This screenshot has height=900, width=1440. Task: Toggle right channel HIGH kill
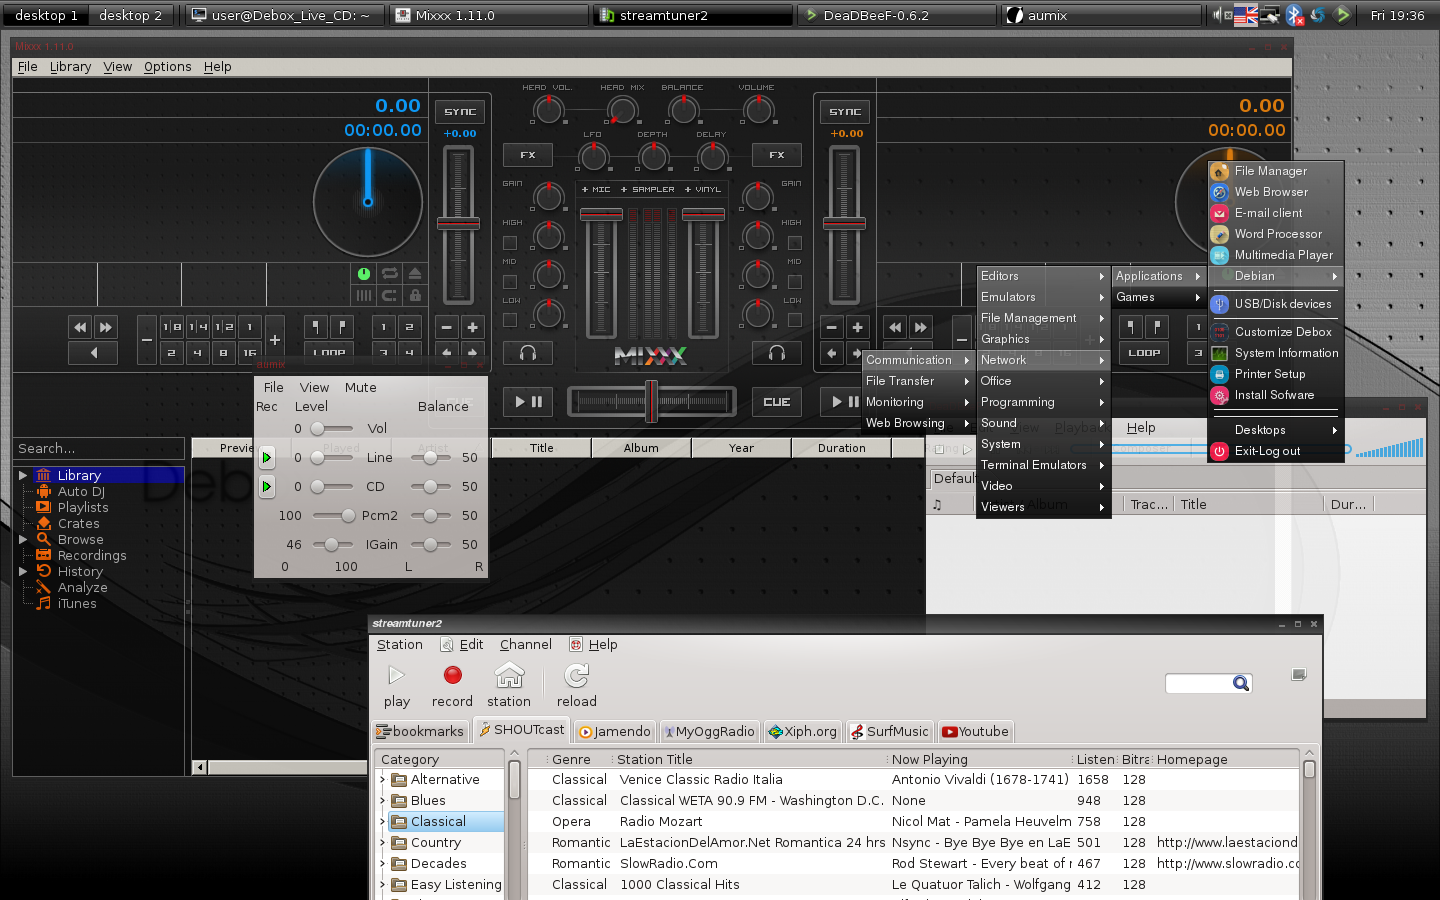click(x=795, y=243)
